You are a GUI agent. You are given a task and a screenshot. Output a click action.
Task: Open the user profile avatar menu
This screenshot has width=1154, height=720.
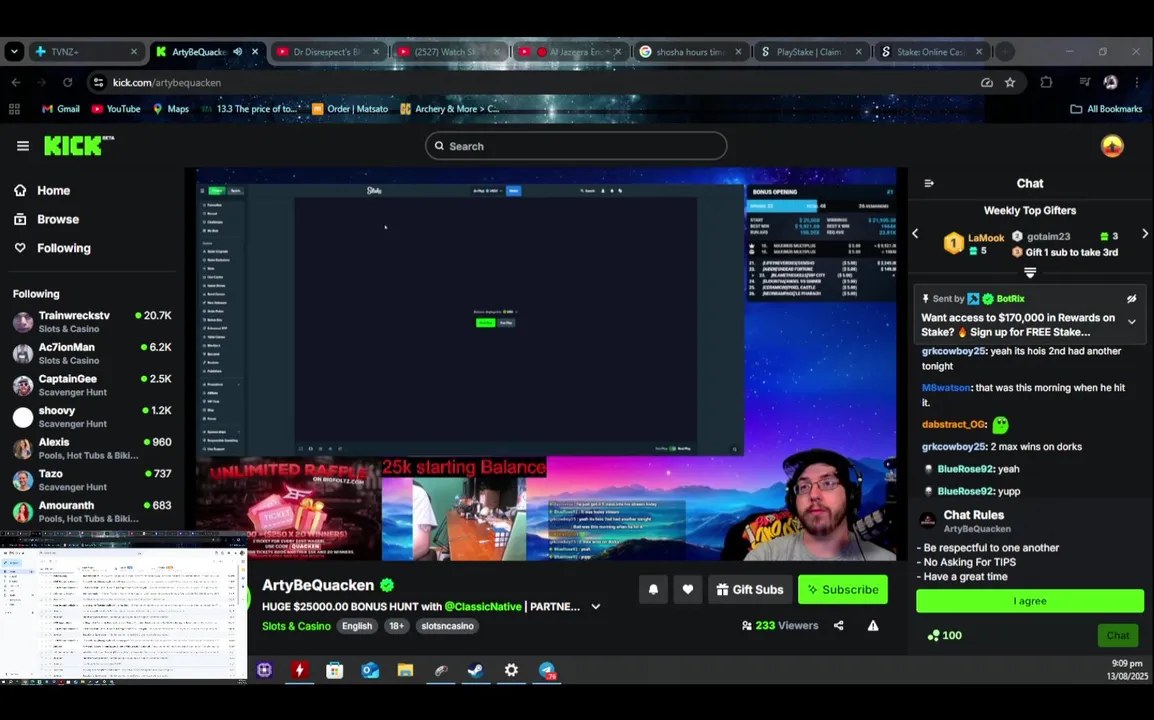[1112, 146]
